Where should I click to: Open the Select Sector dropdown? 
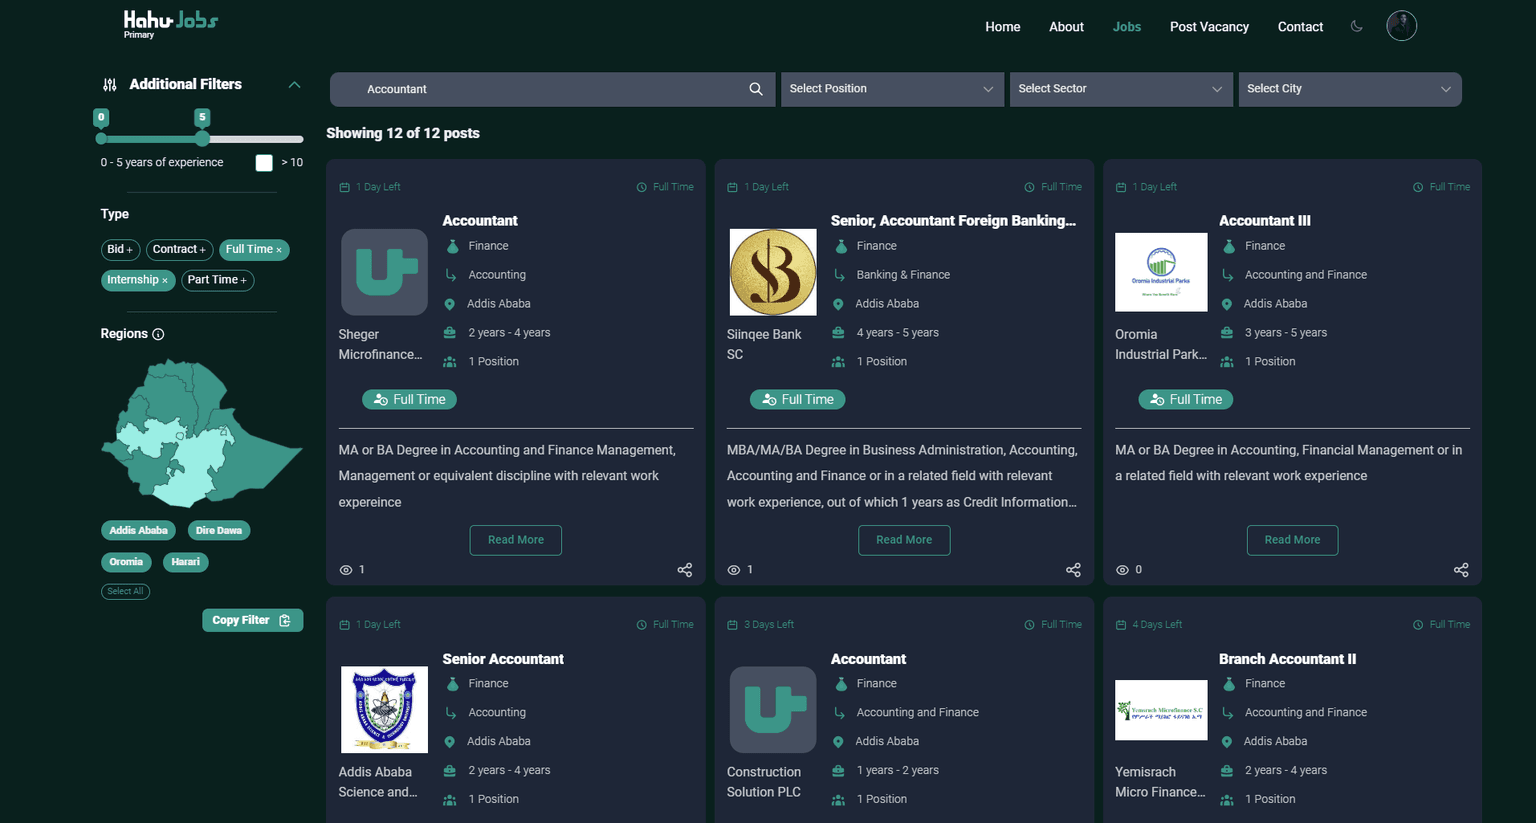(1120, 89)
